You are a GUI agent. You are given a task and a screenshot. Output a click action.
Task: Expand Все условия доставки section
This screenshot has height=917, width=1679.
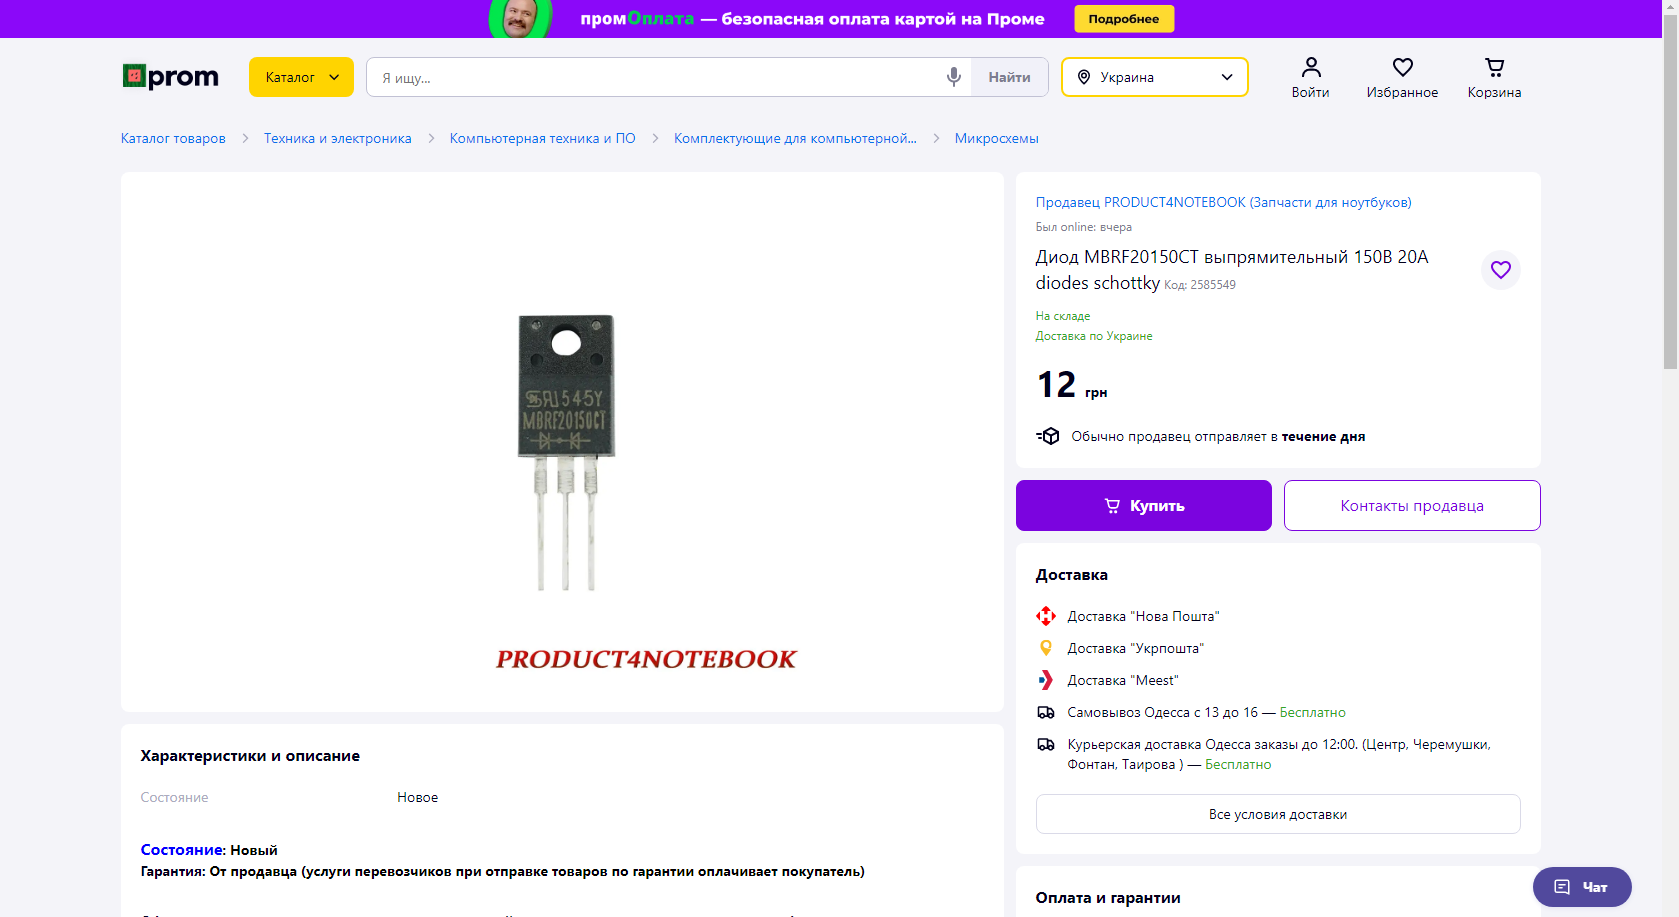tap(1278, 814)
